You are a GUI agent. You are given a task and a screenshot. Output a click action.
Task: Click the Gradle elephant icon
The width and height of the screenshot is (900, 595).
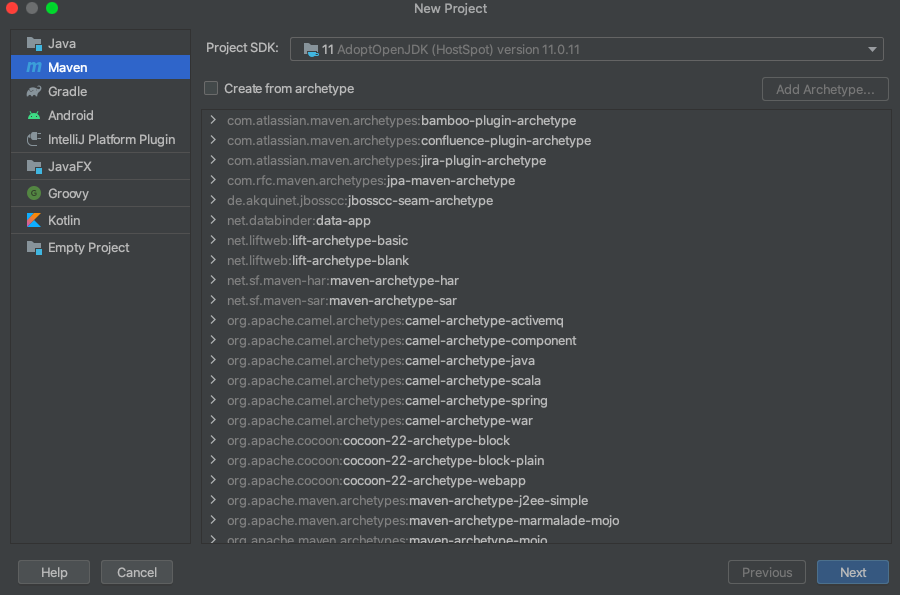click(x=34, y=91)
